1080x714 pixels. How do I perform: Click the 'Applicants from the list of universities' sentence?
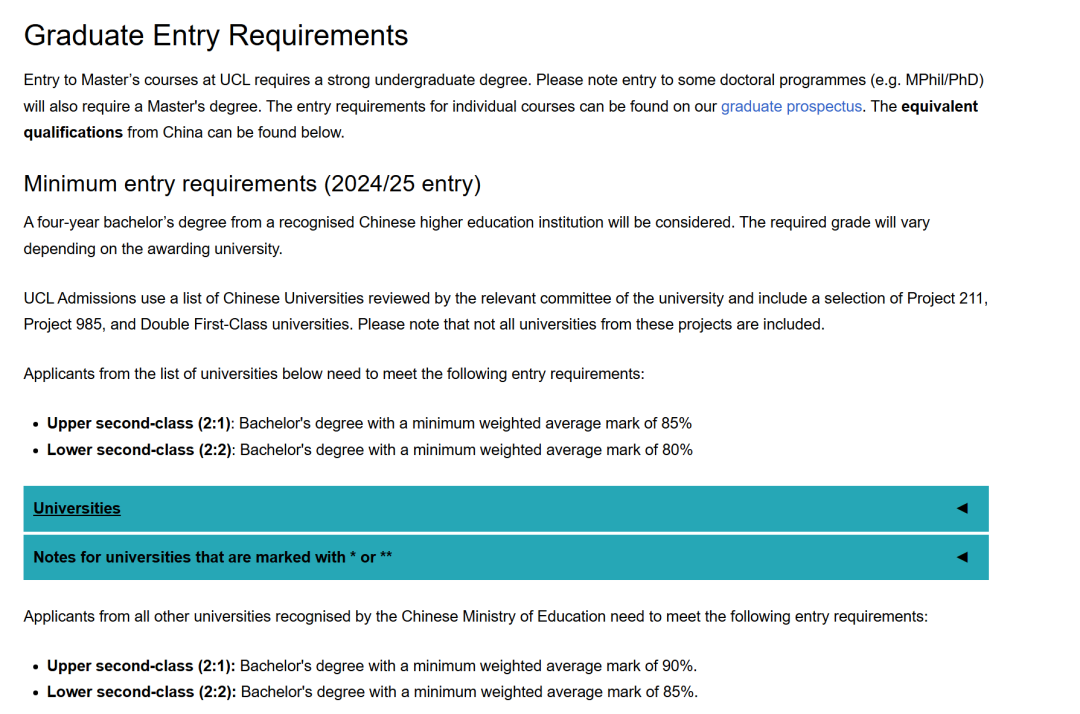click(x=334, y=374)
